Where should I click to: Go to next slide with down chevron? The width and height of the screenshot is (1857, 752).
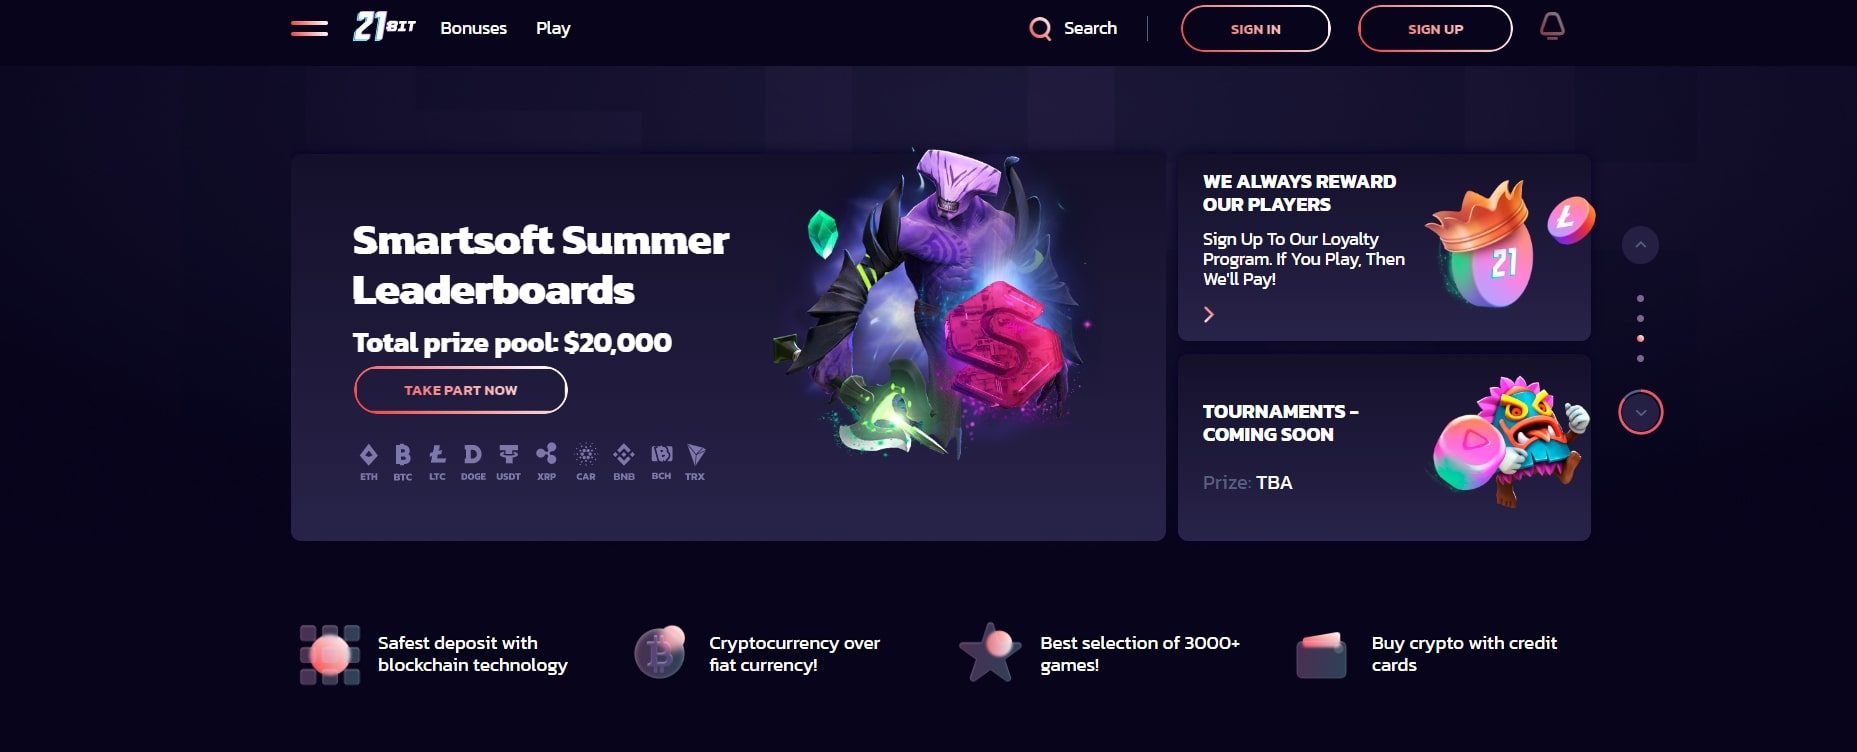[x=1640, y=412]
